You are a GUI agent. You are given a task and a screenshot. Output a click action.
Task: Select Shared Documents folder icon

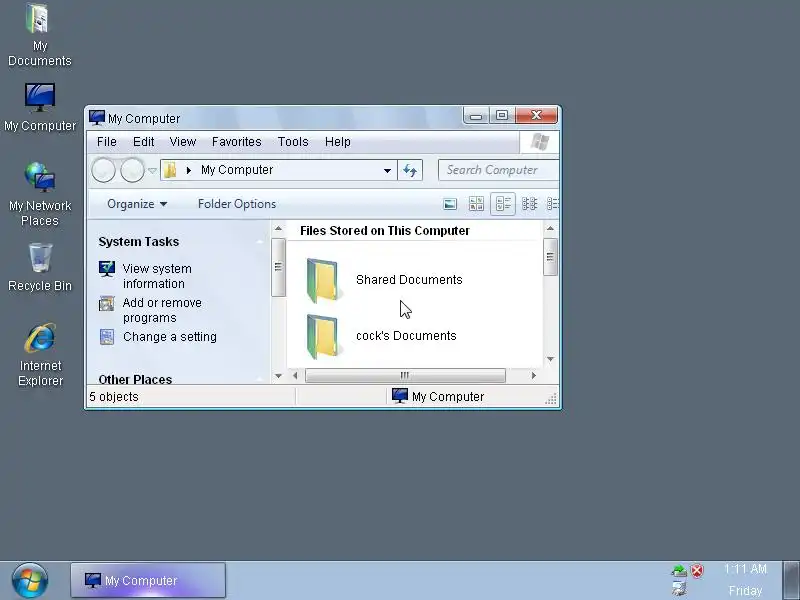(322, 280)
